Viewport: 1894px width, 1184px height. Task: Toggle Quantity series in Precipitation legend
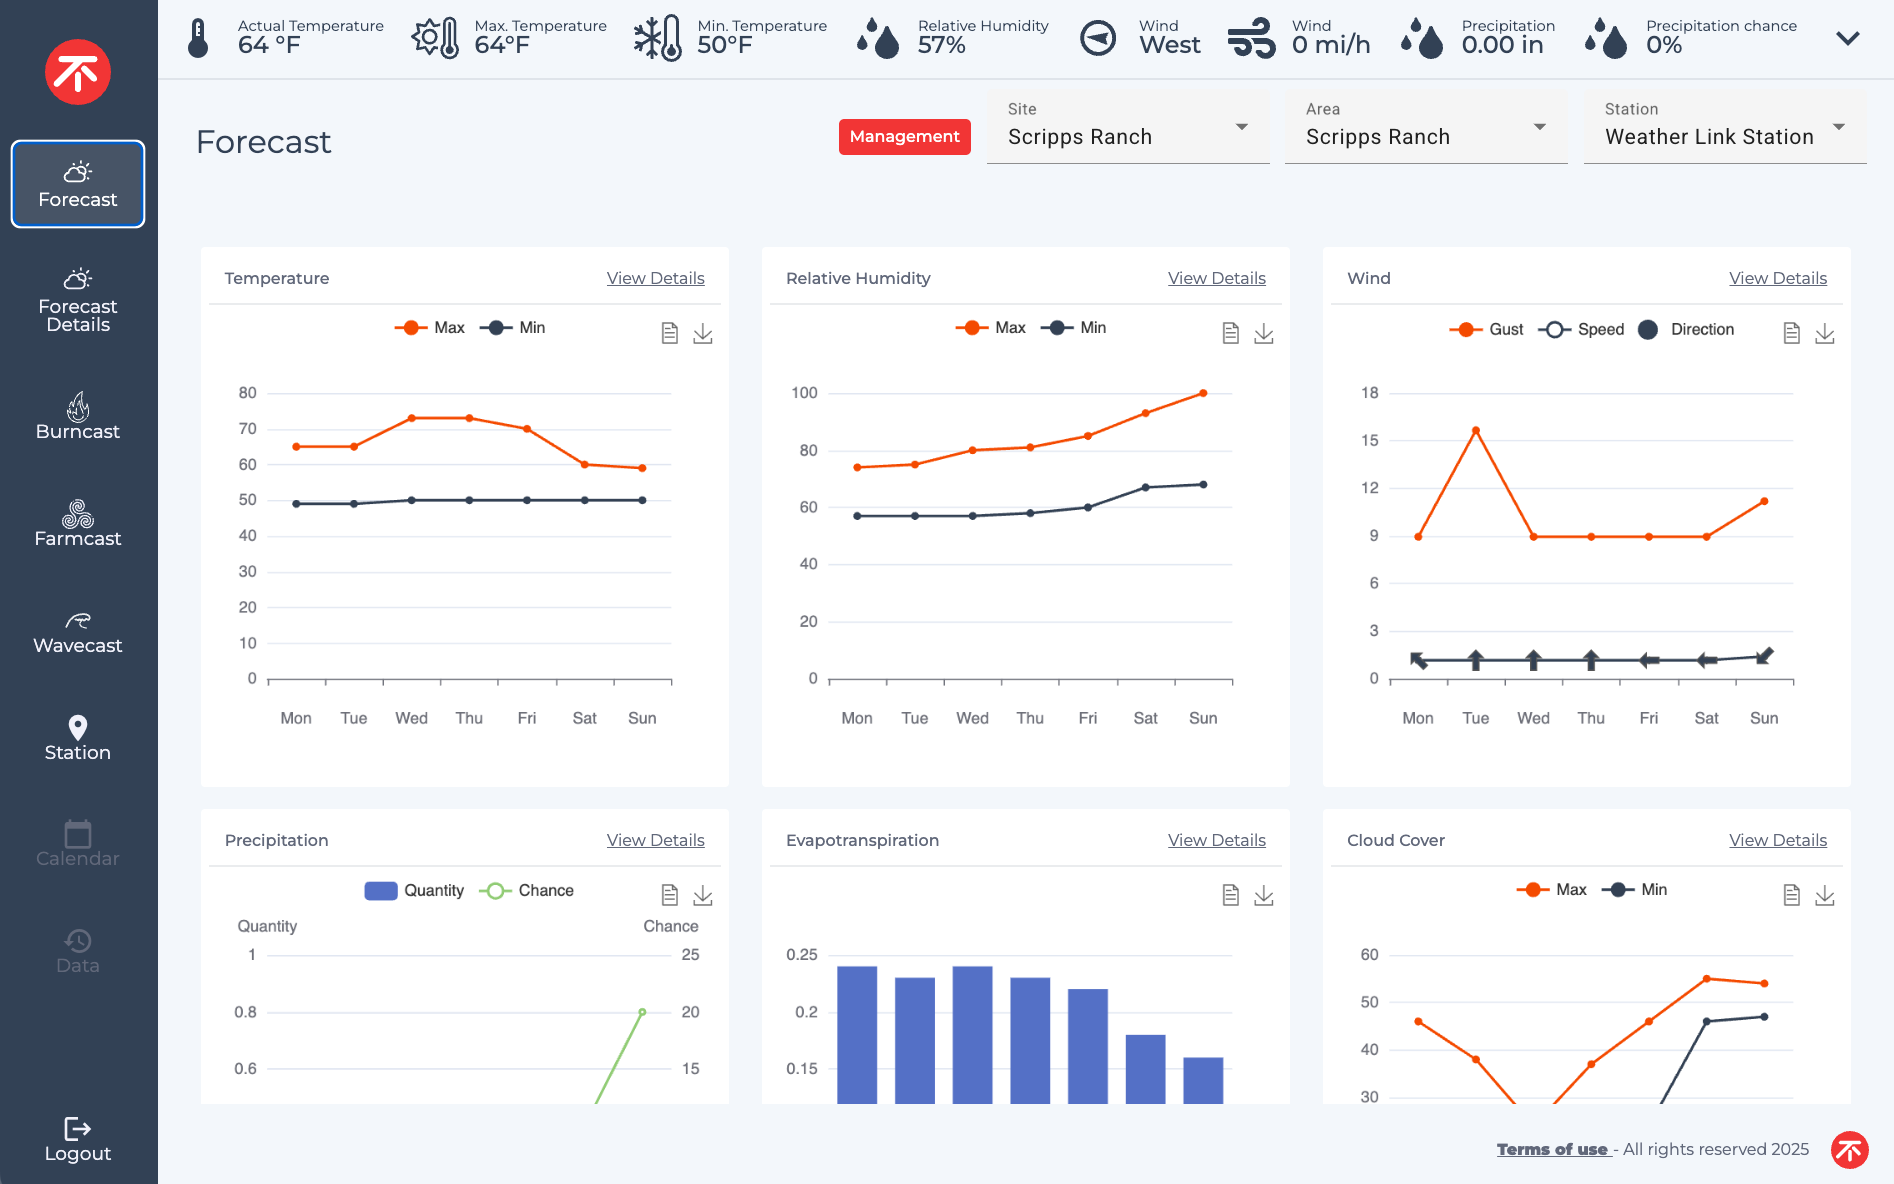414,891
